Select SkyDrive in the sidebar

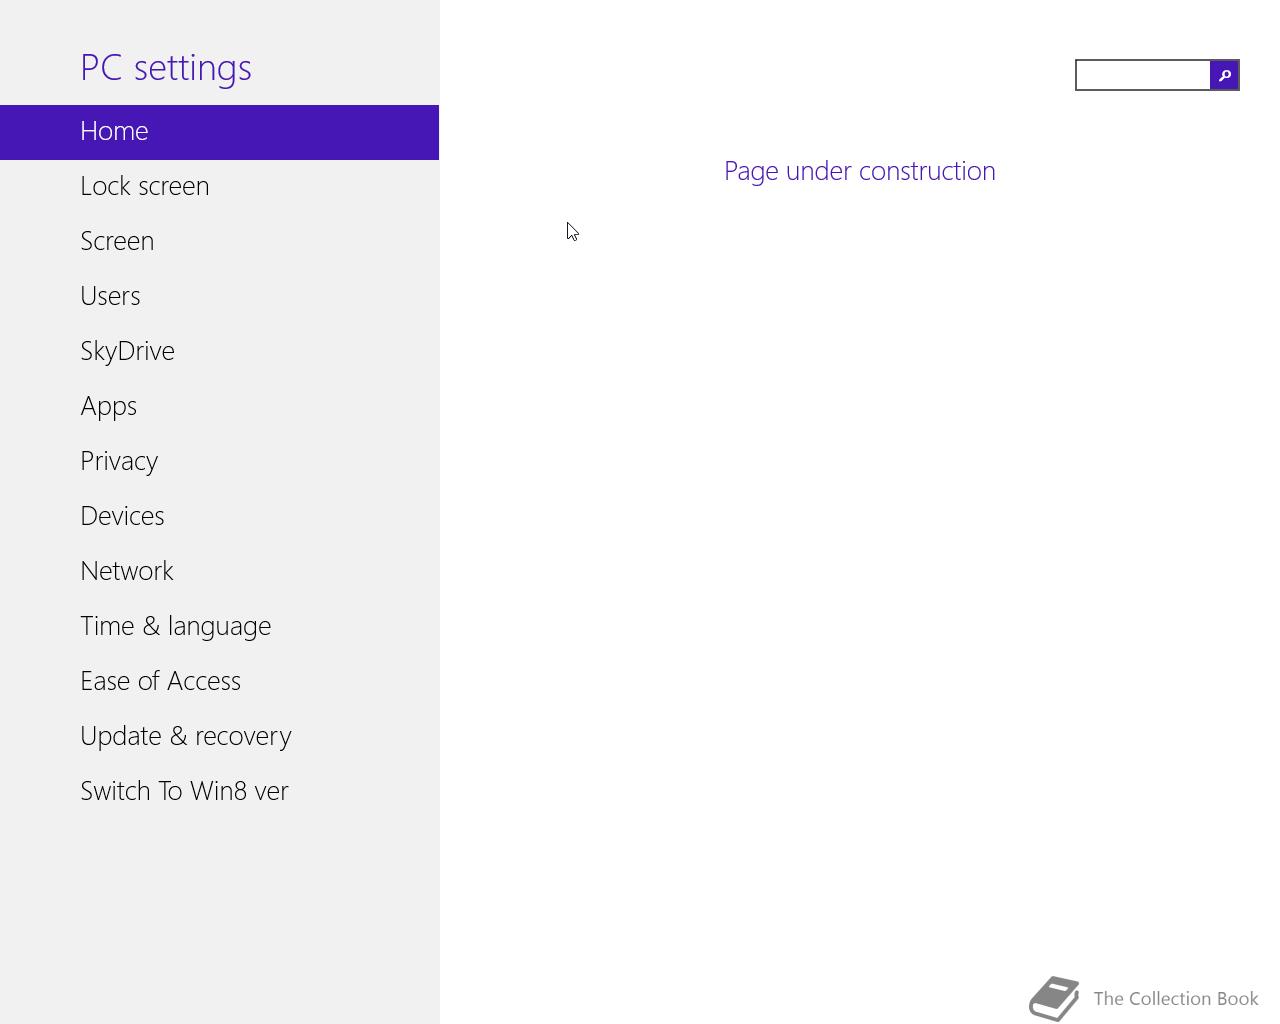coord(127,351)
